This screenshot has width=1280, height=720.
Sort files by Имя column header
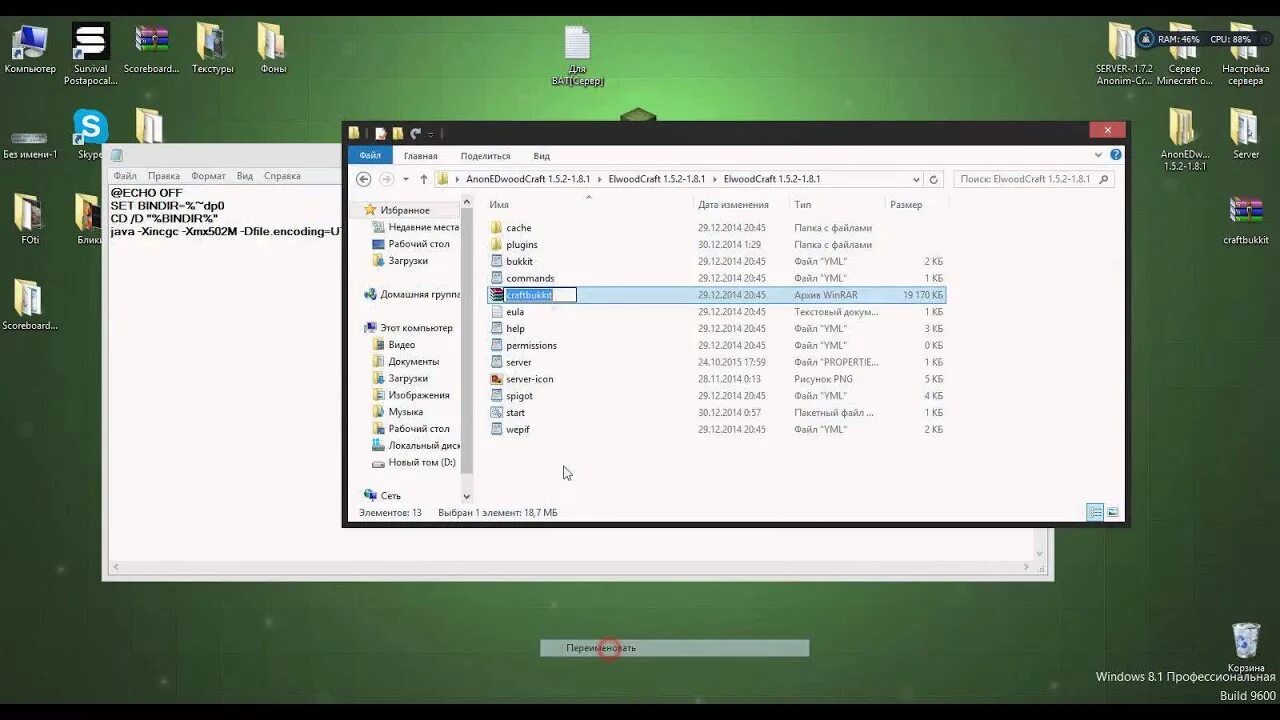point(499,204)
